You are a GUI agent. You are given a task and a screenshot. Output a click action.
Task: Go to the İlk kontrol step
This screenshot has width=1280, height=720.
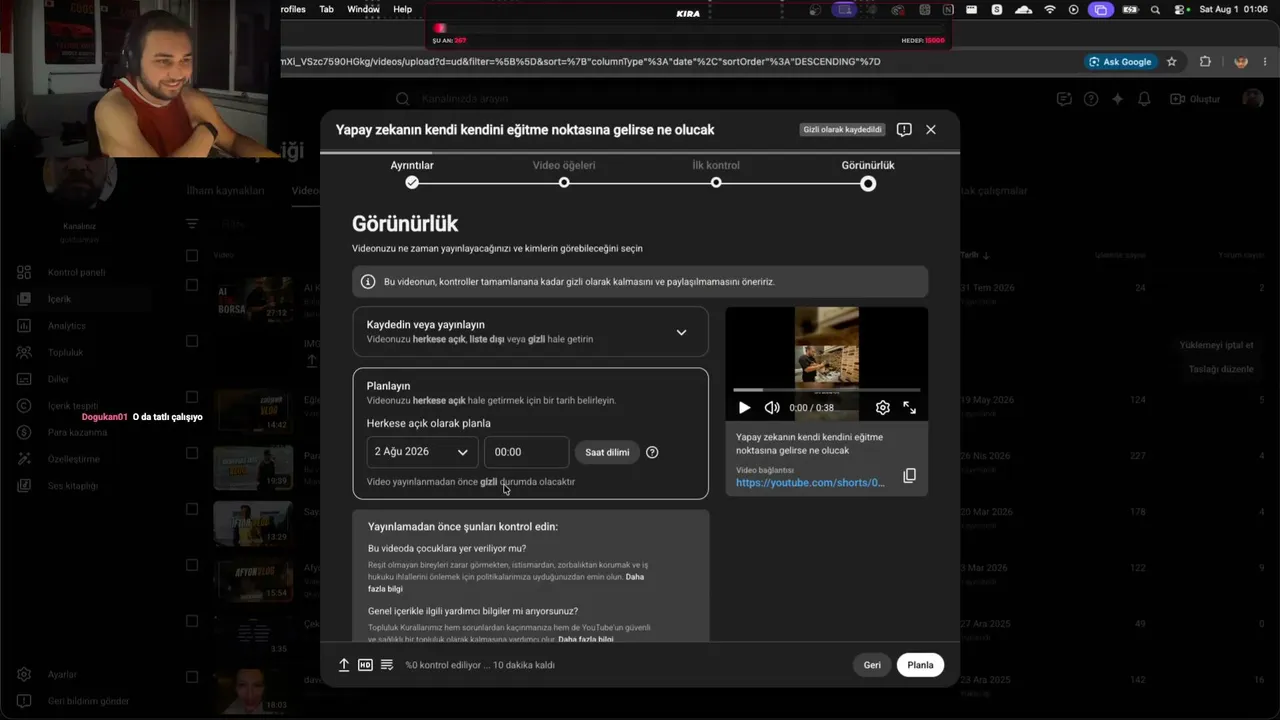(716, 174)
